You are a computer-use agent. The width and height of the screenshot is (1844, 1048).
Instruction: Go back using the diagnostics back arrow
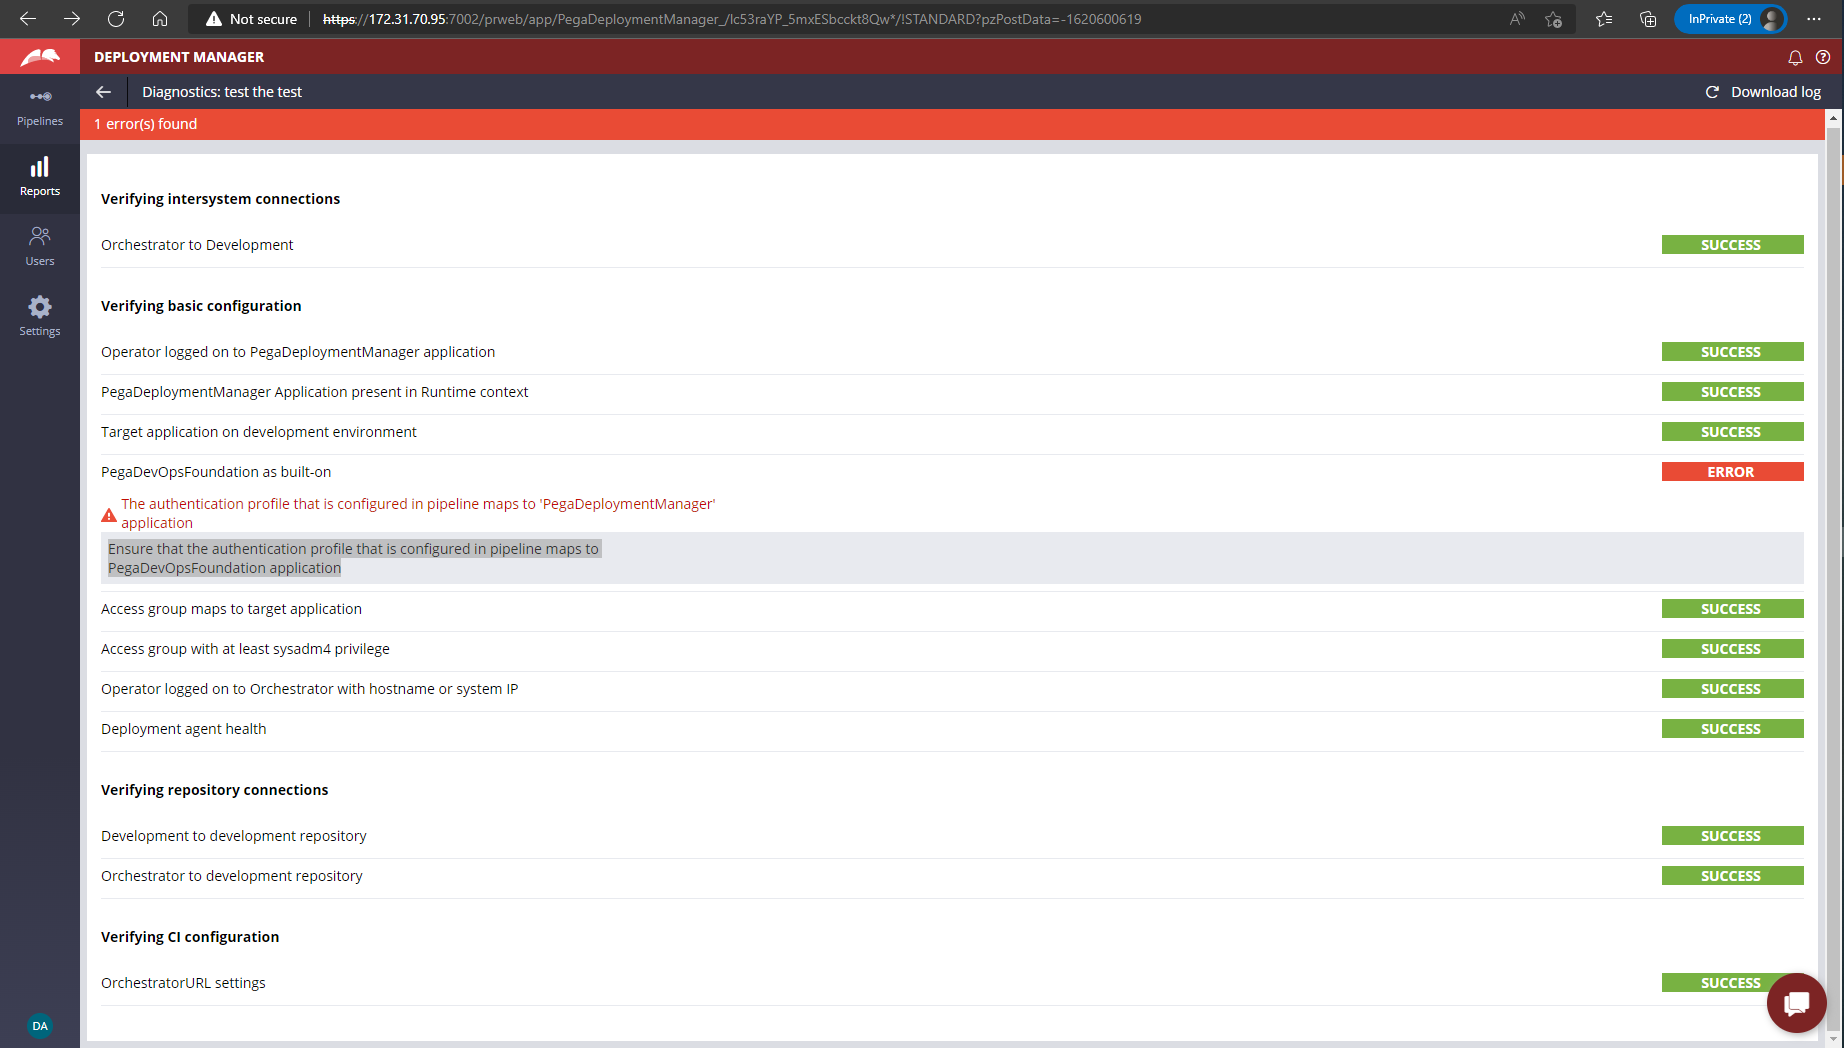coord(104,91)
